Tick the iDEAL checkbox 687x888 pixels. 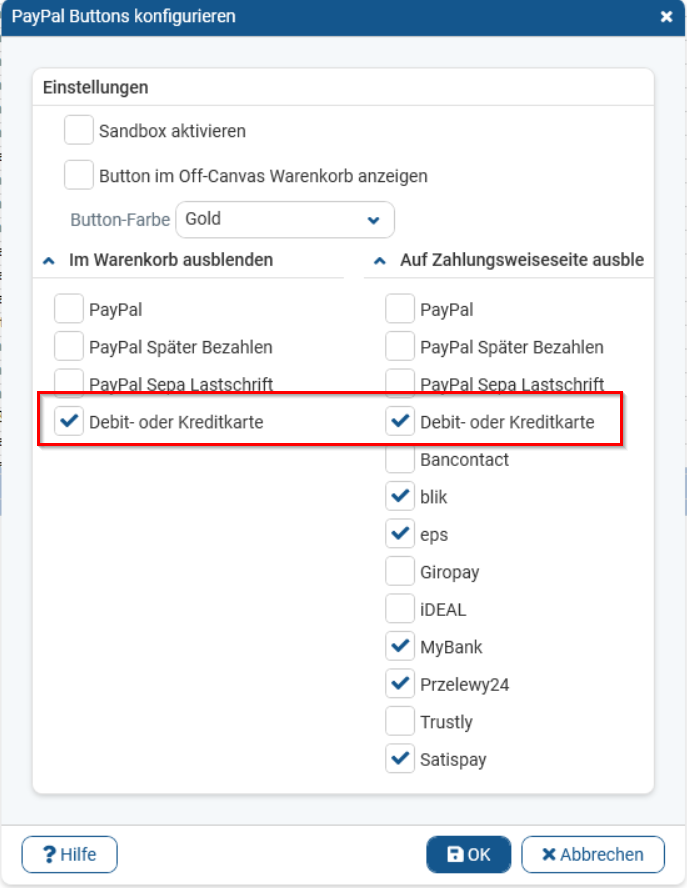point(400,609)
